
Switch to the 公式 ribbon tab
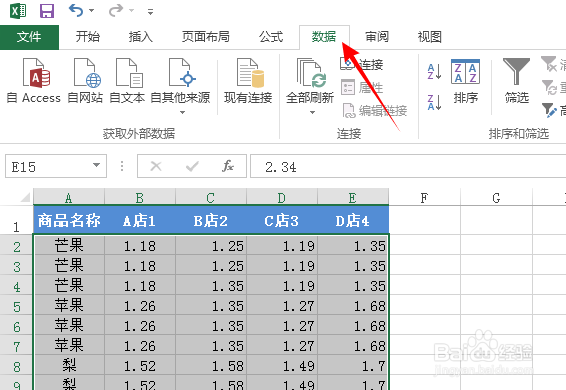271,37
